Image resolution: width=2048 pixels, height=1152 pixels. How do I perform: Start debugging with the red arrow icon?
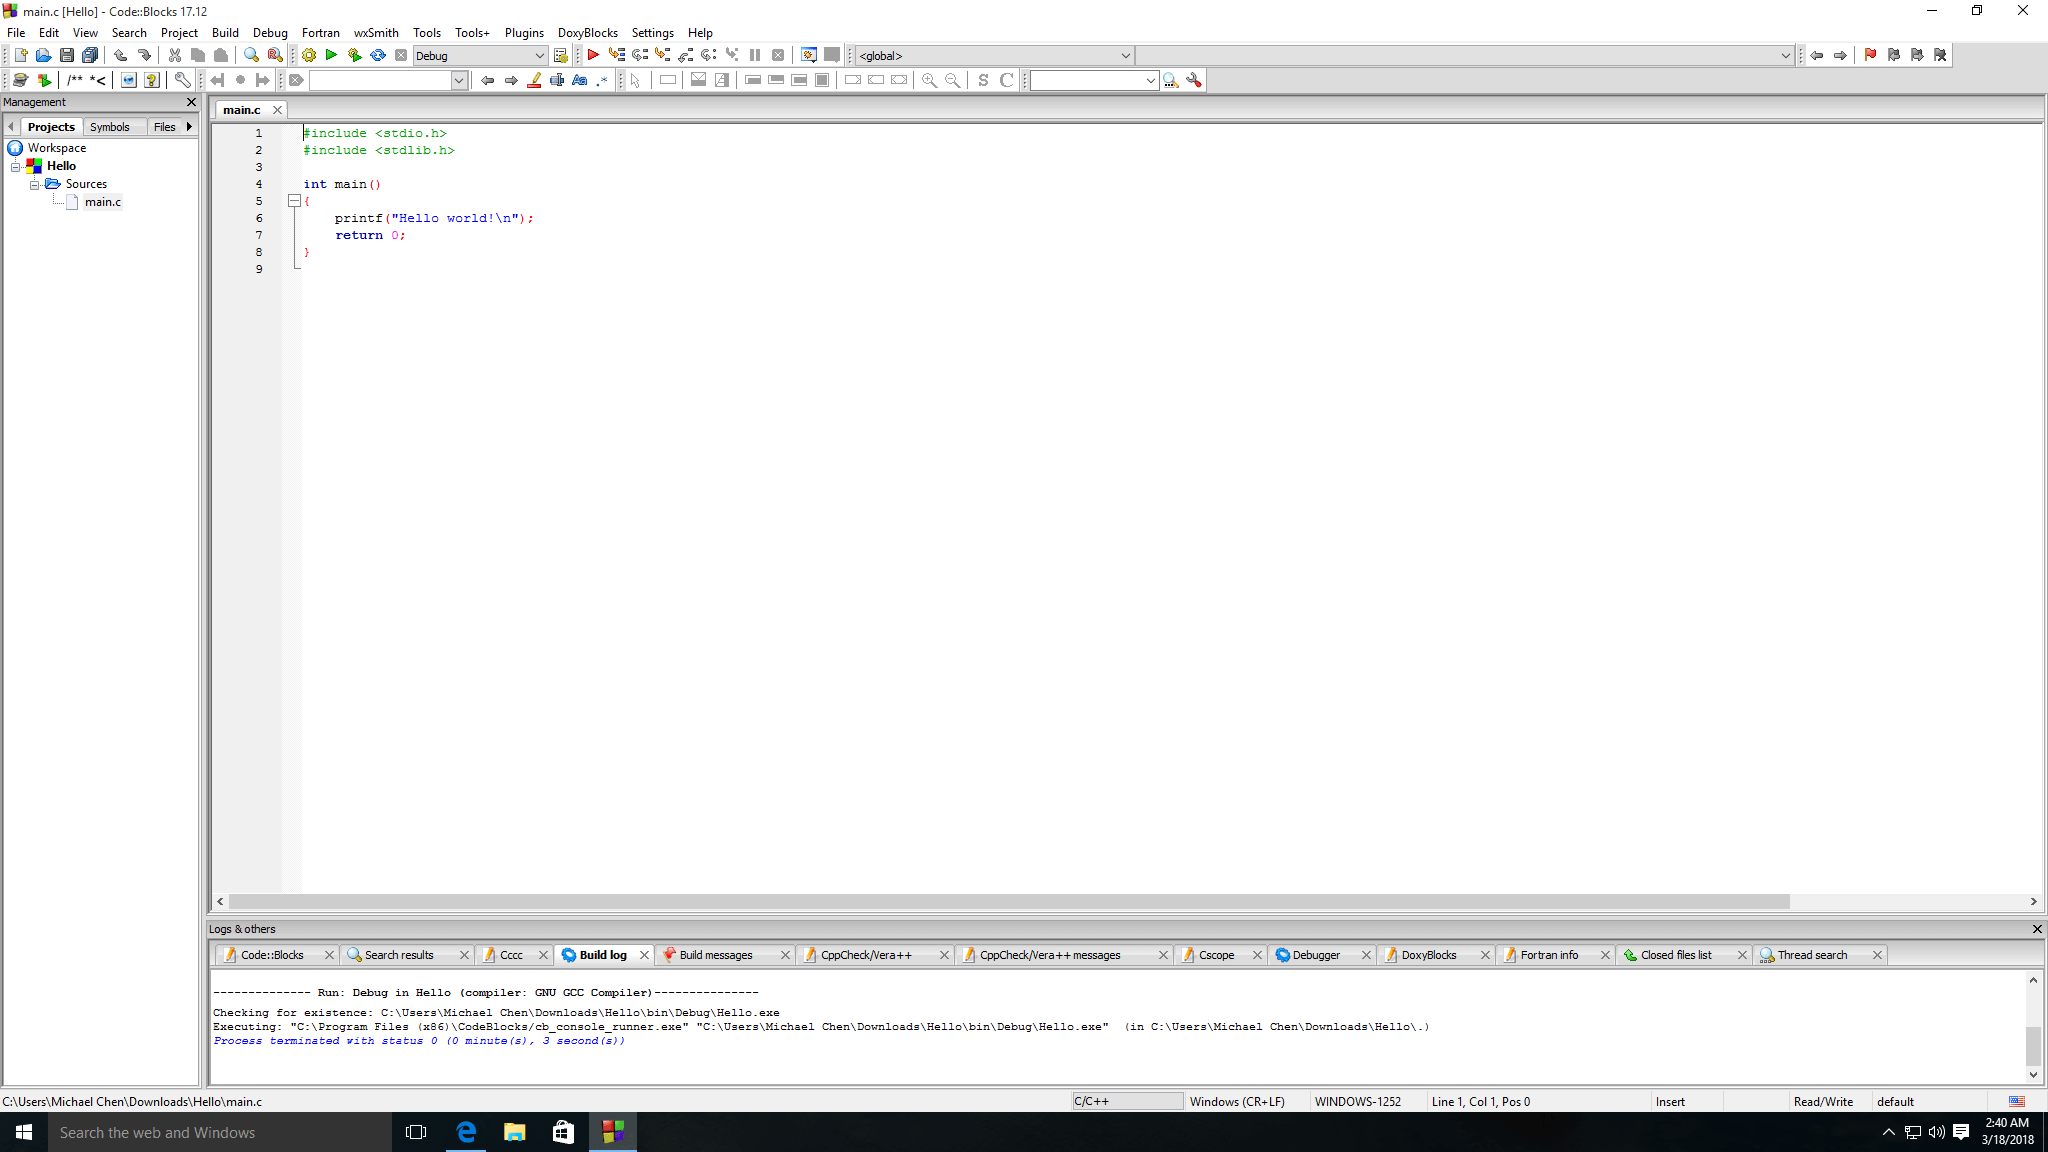pyautogui.click(x=593, y=56)
